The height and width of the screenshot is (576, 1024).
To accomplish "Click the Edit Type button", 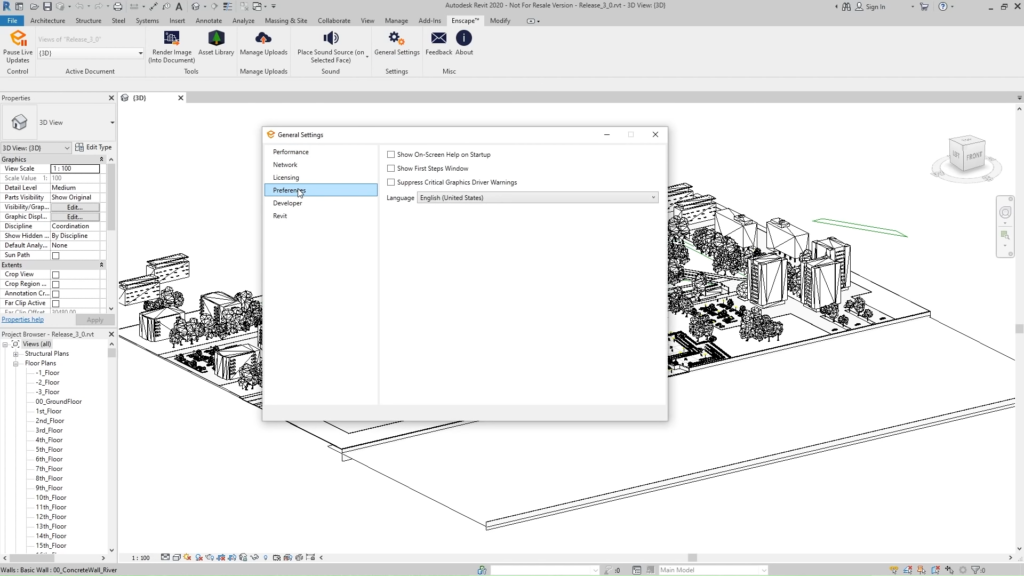I will point(94,148).
